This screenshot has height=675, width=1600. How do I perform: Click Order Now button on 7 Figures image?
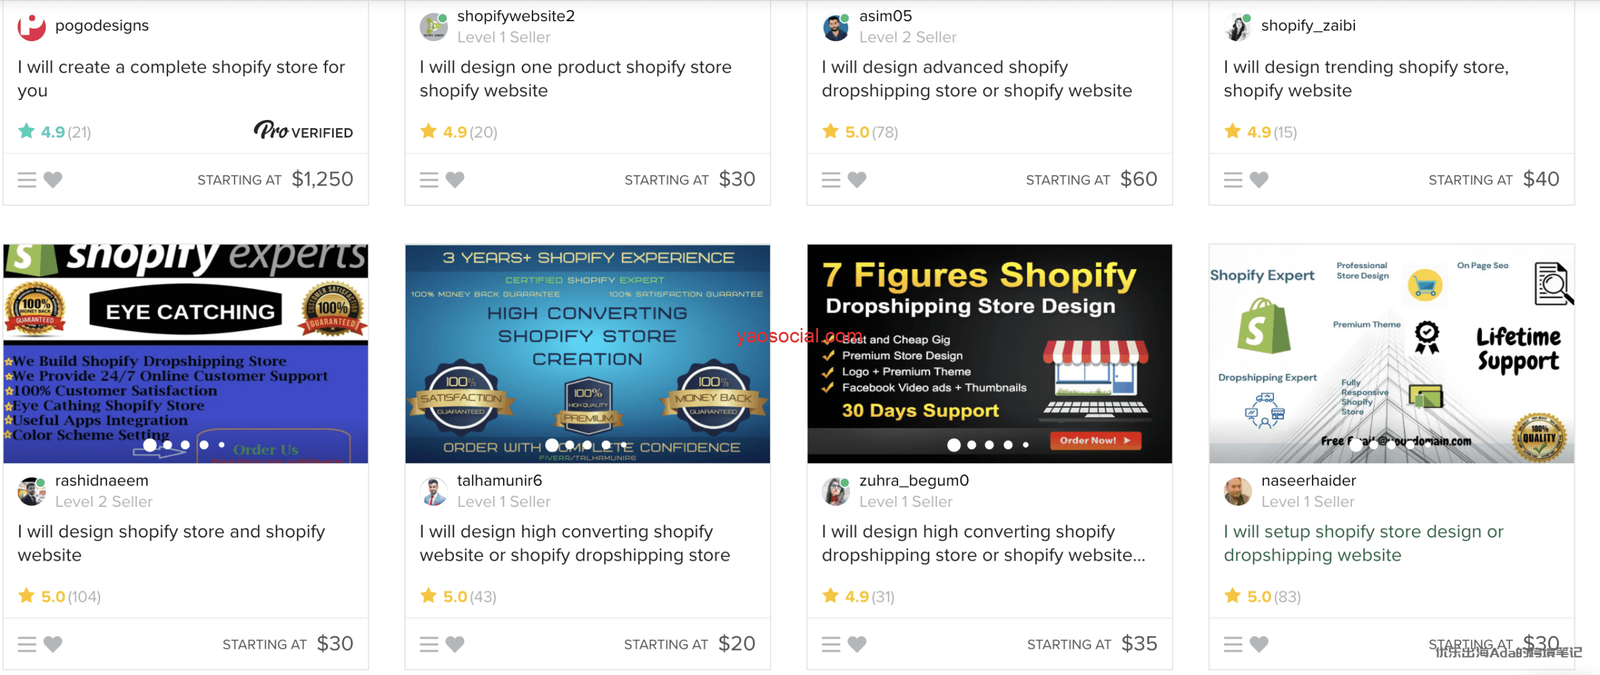click(x=1095, y=440)
